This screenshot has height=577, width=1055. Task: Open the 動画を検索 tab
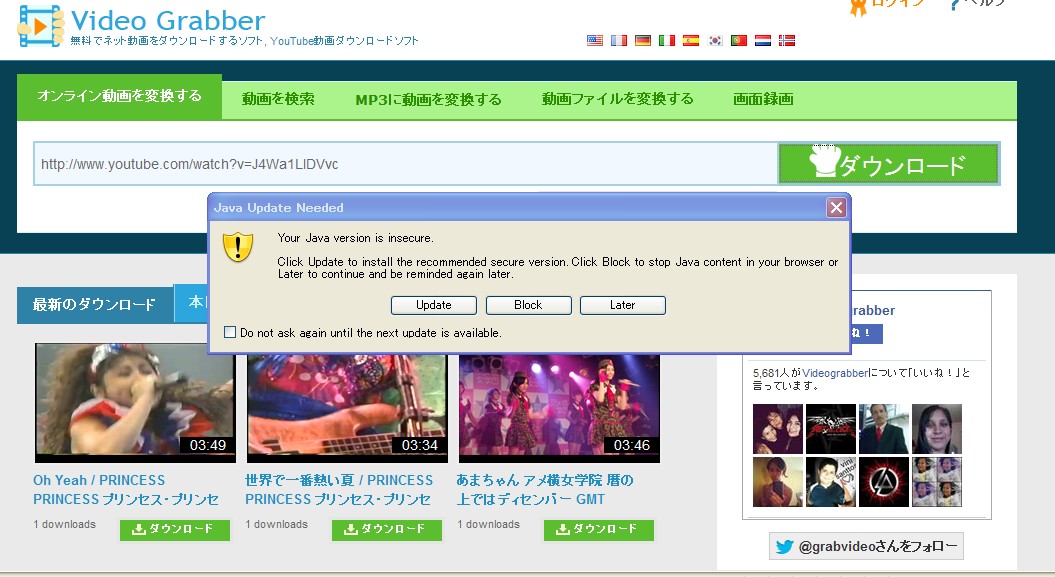279,100
